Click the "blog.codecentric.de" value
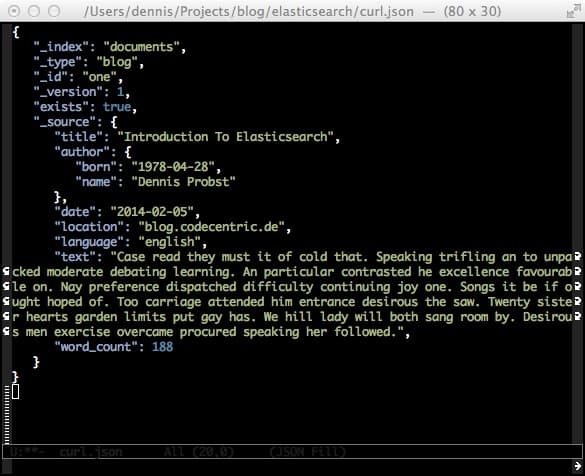 pyautogui.click(x=212, y=227)
